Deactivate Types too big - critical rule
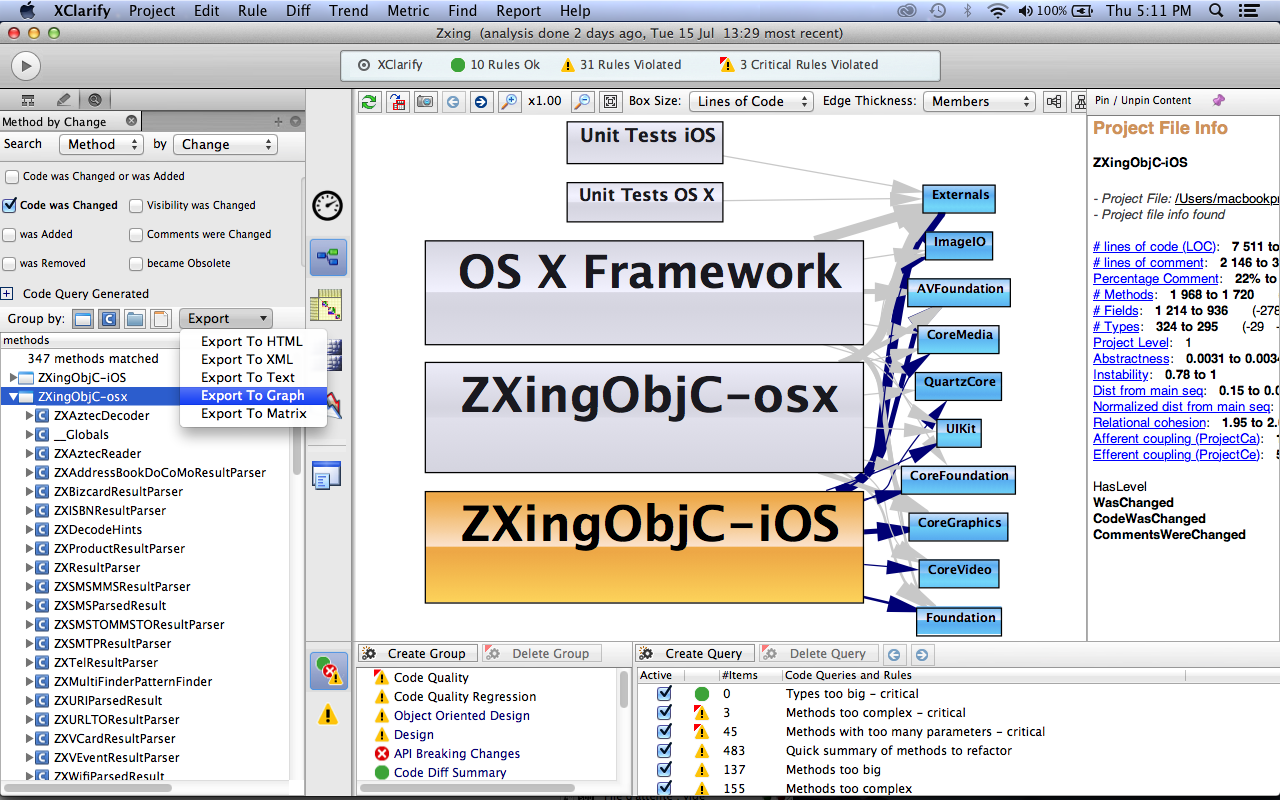Image resolution: width=1280 pixels, height=800 pixels. pos(664,693)
